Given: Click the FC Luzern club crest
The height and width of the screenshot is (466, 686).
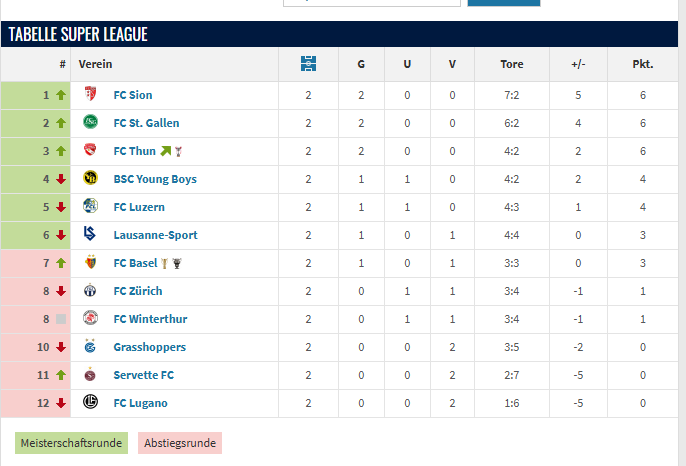Looking at the screenshot, I should 90,207.
